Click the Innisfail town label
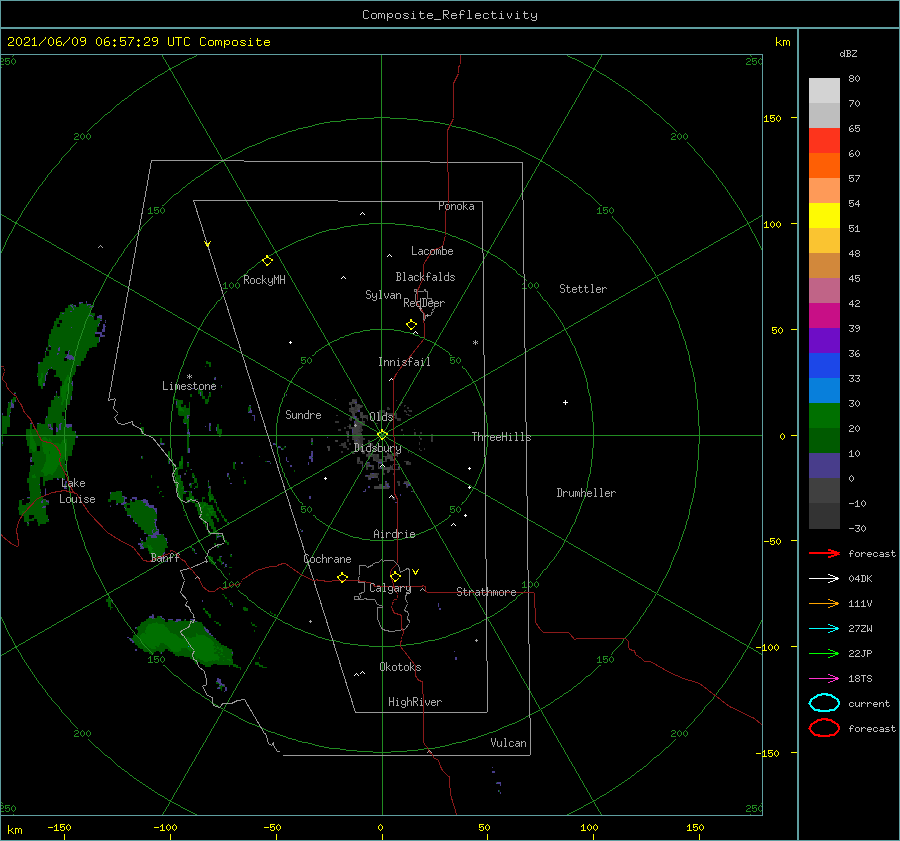This screenshot has height=841, width=900. (404, 362)
